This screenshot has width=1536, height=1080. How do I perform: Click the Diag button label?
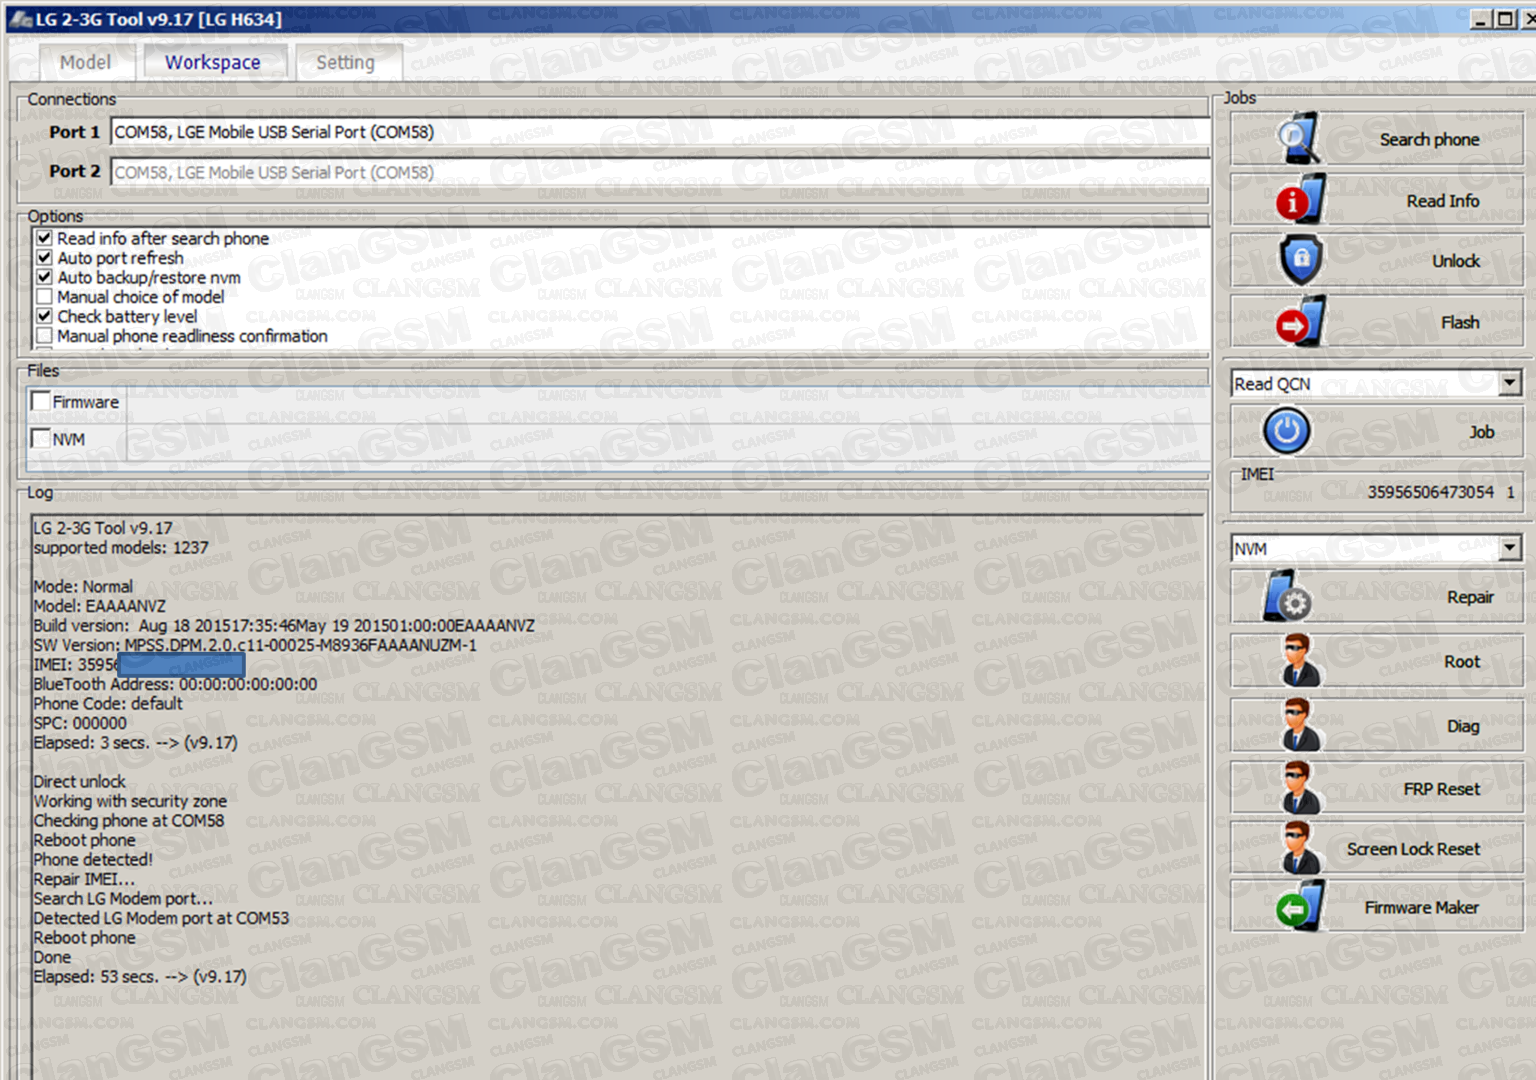coord(1463,726)
